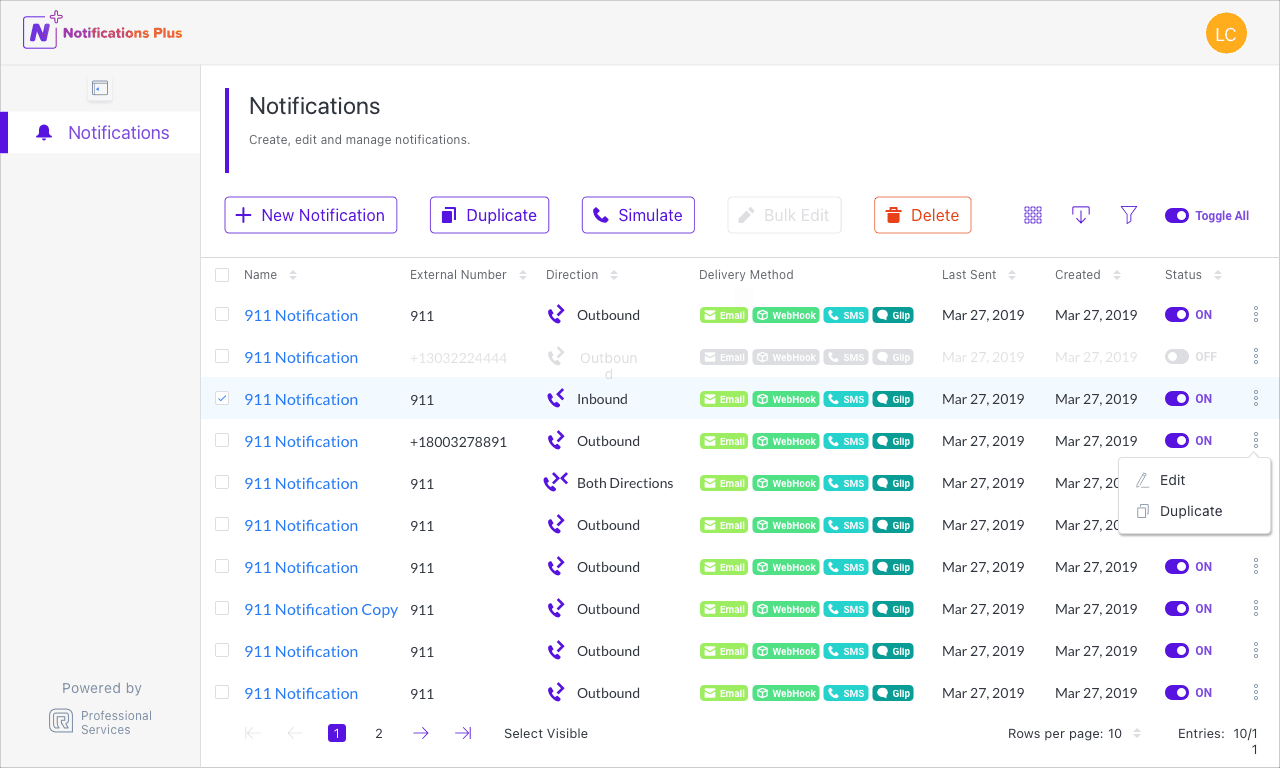Click the grid column-view icon

[x=1033, y=215]
